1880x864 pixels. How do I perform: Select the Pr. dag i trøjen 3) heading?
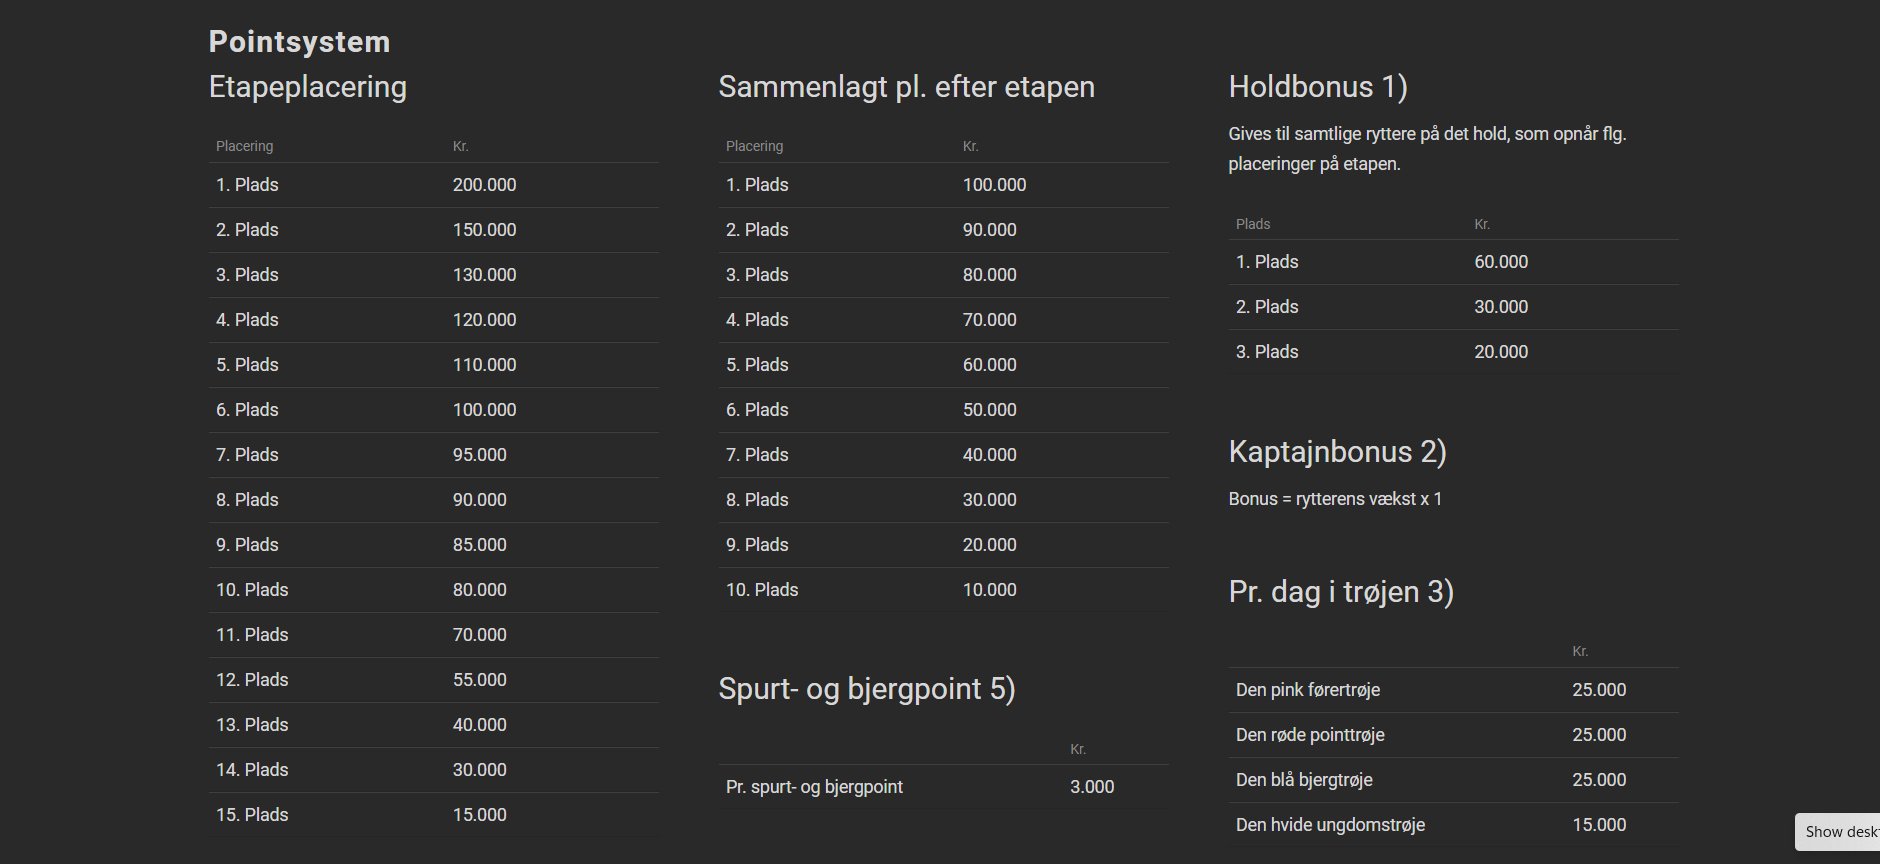1340,592
